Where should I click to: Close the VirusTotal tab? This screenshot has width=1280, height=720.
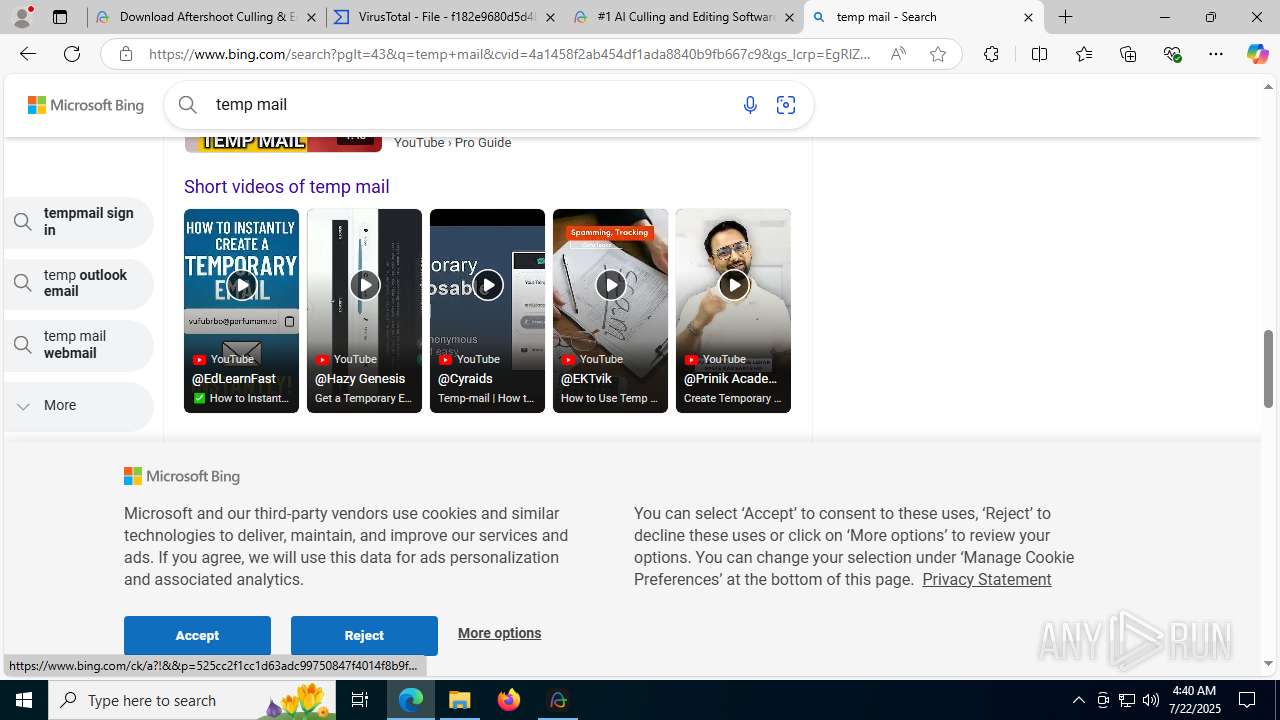[x=550, y=17]
